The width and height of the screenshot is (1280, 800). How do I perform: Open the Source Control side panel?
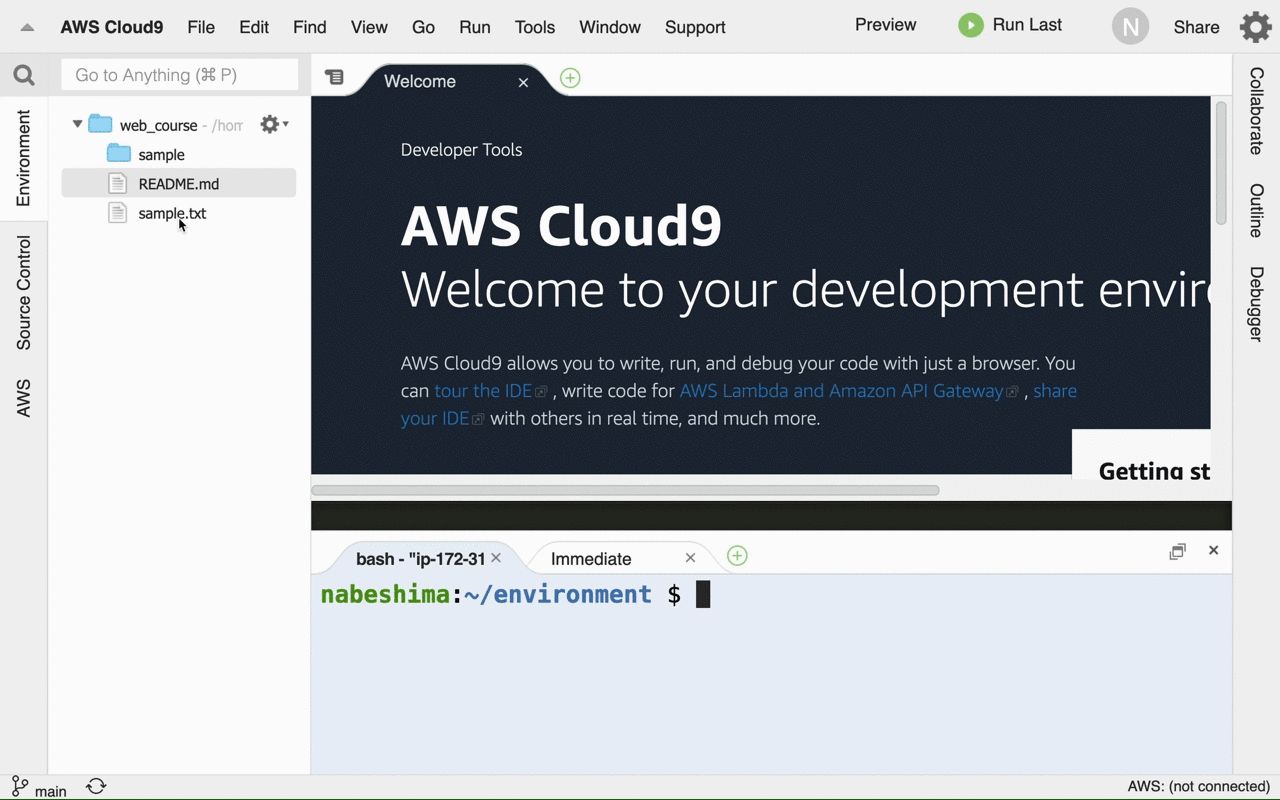coord(24,293)
